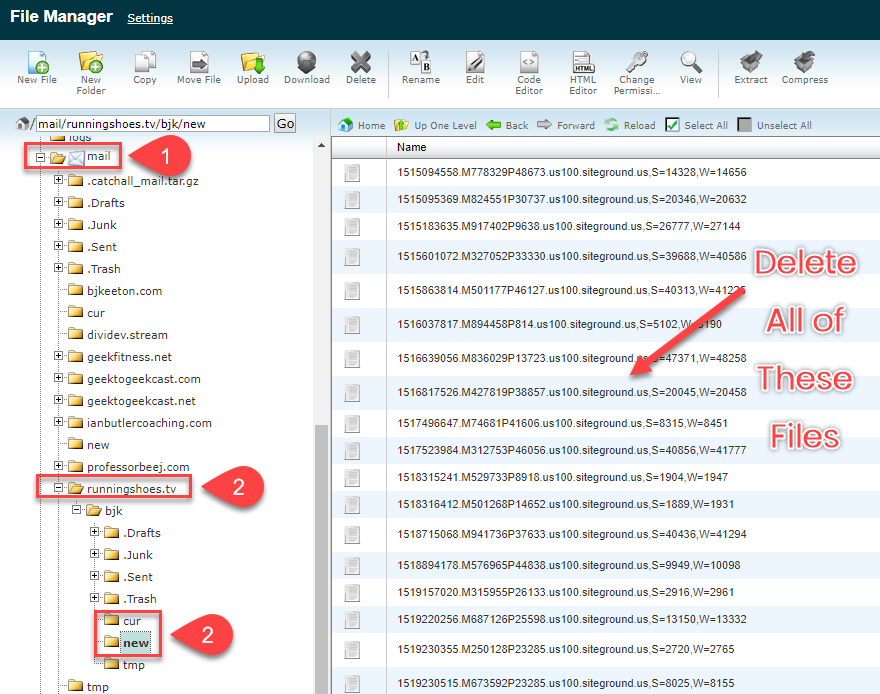
Task: Expand the .Drafts folder under mail
Action: coord(59,202)
